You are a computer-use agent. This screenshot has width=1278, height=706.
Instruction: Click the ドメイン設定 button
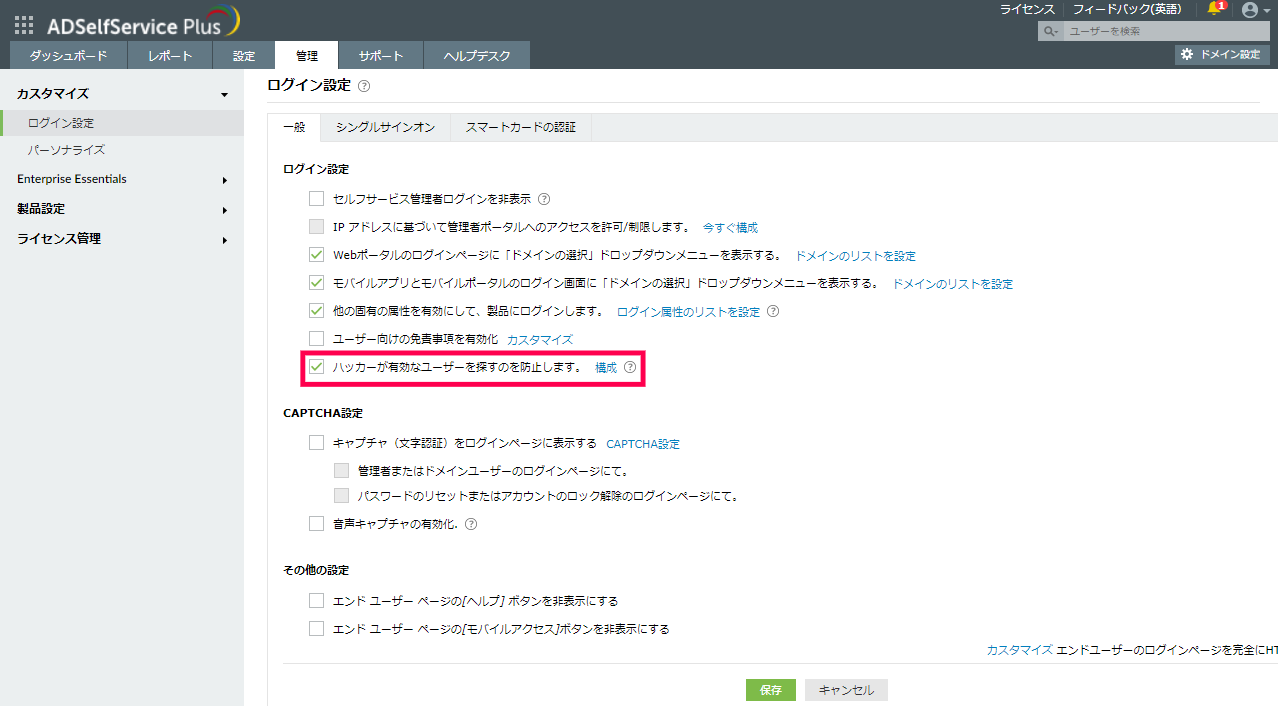coord(1222,54)
